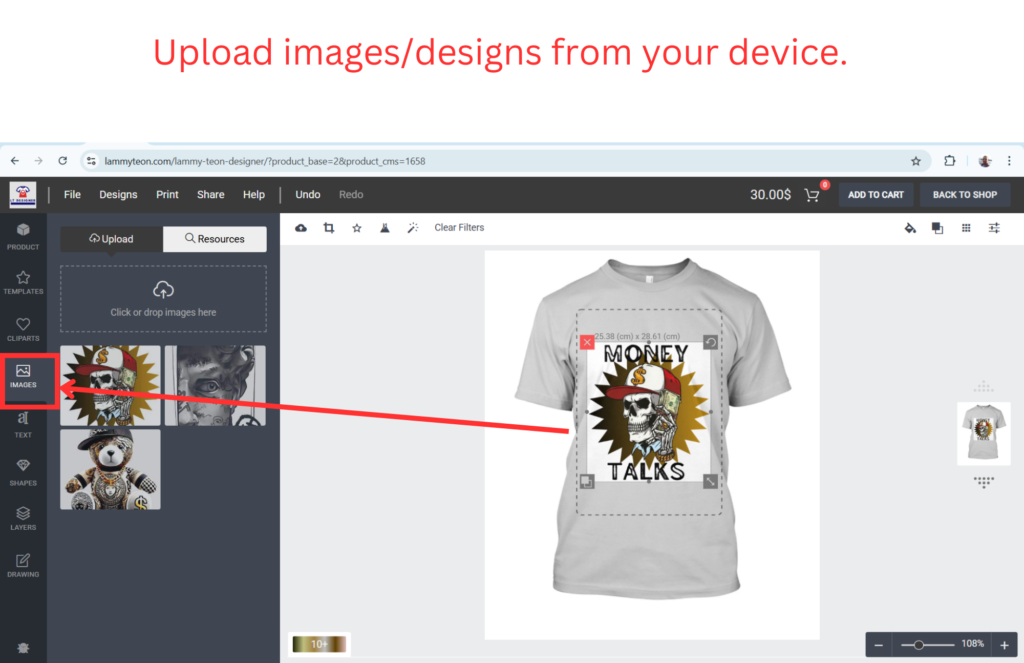1024x663 pixels.
Task: Open the browser three-dot menu
Action: [x=1009, y=161]
